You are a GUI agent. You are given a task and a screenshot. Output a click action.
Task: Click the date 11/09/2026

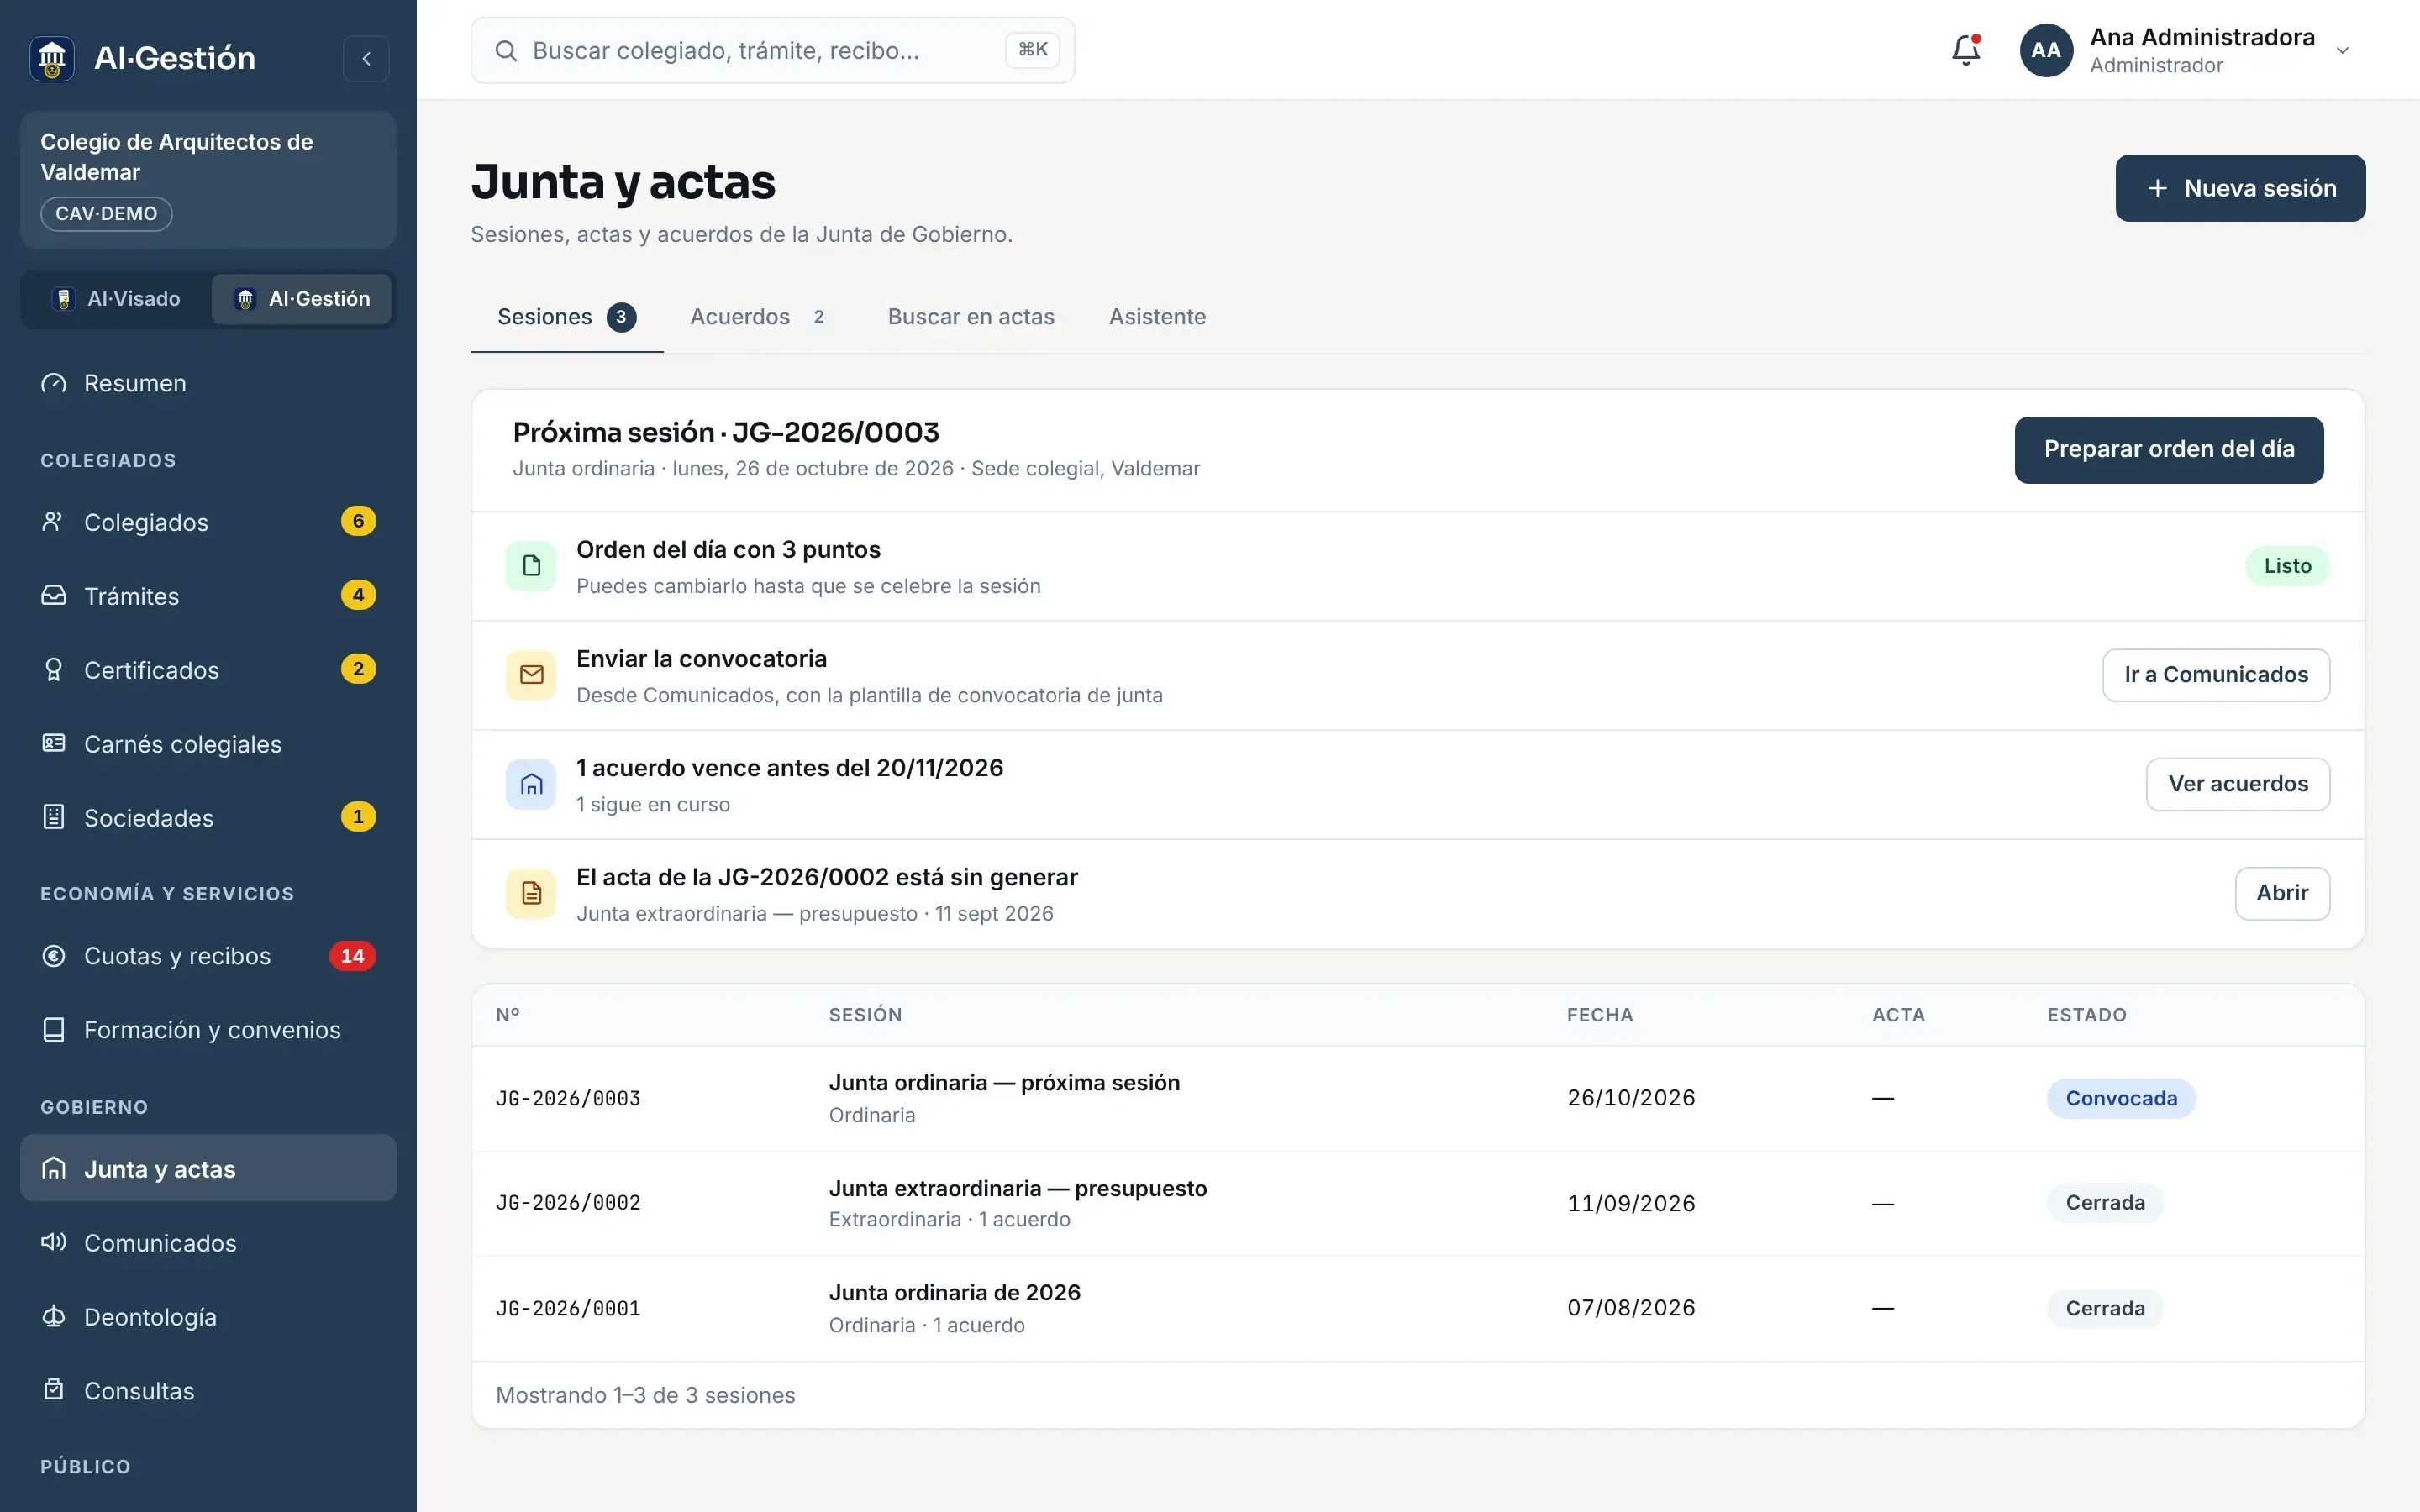pos(1631,1203)
